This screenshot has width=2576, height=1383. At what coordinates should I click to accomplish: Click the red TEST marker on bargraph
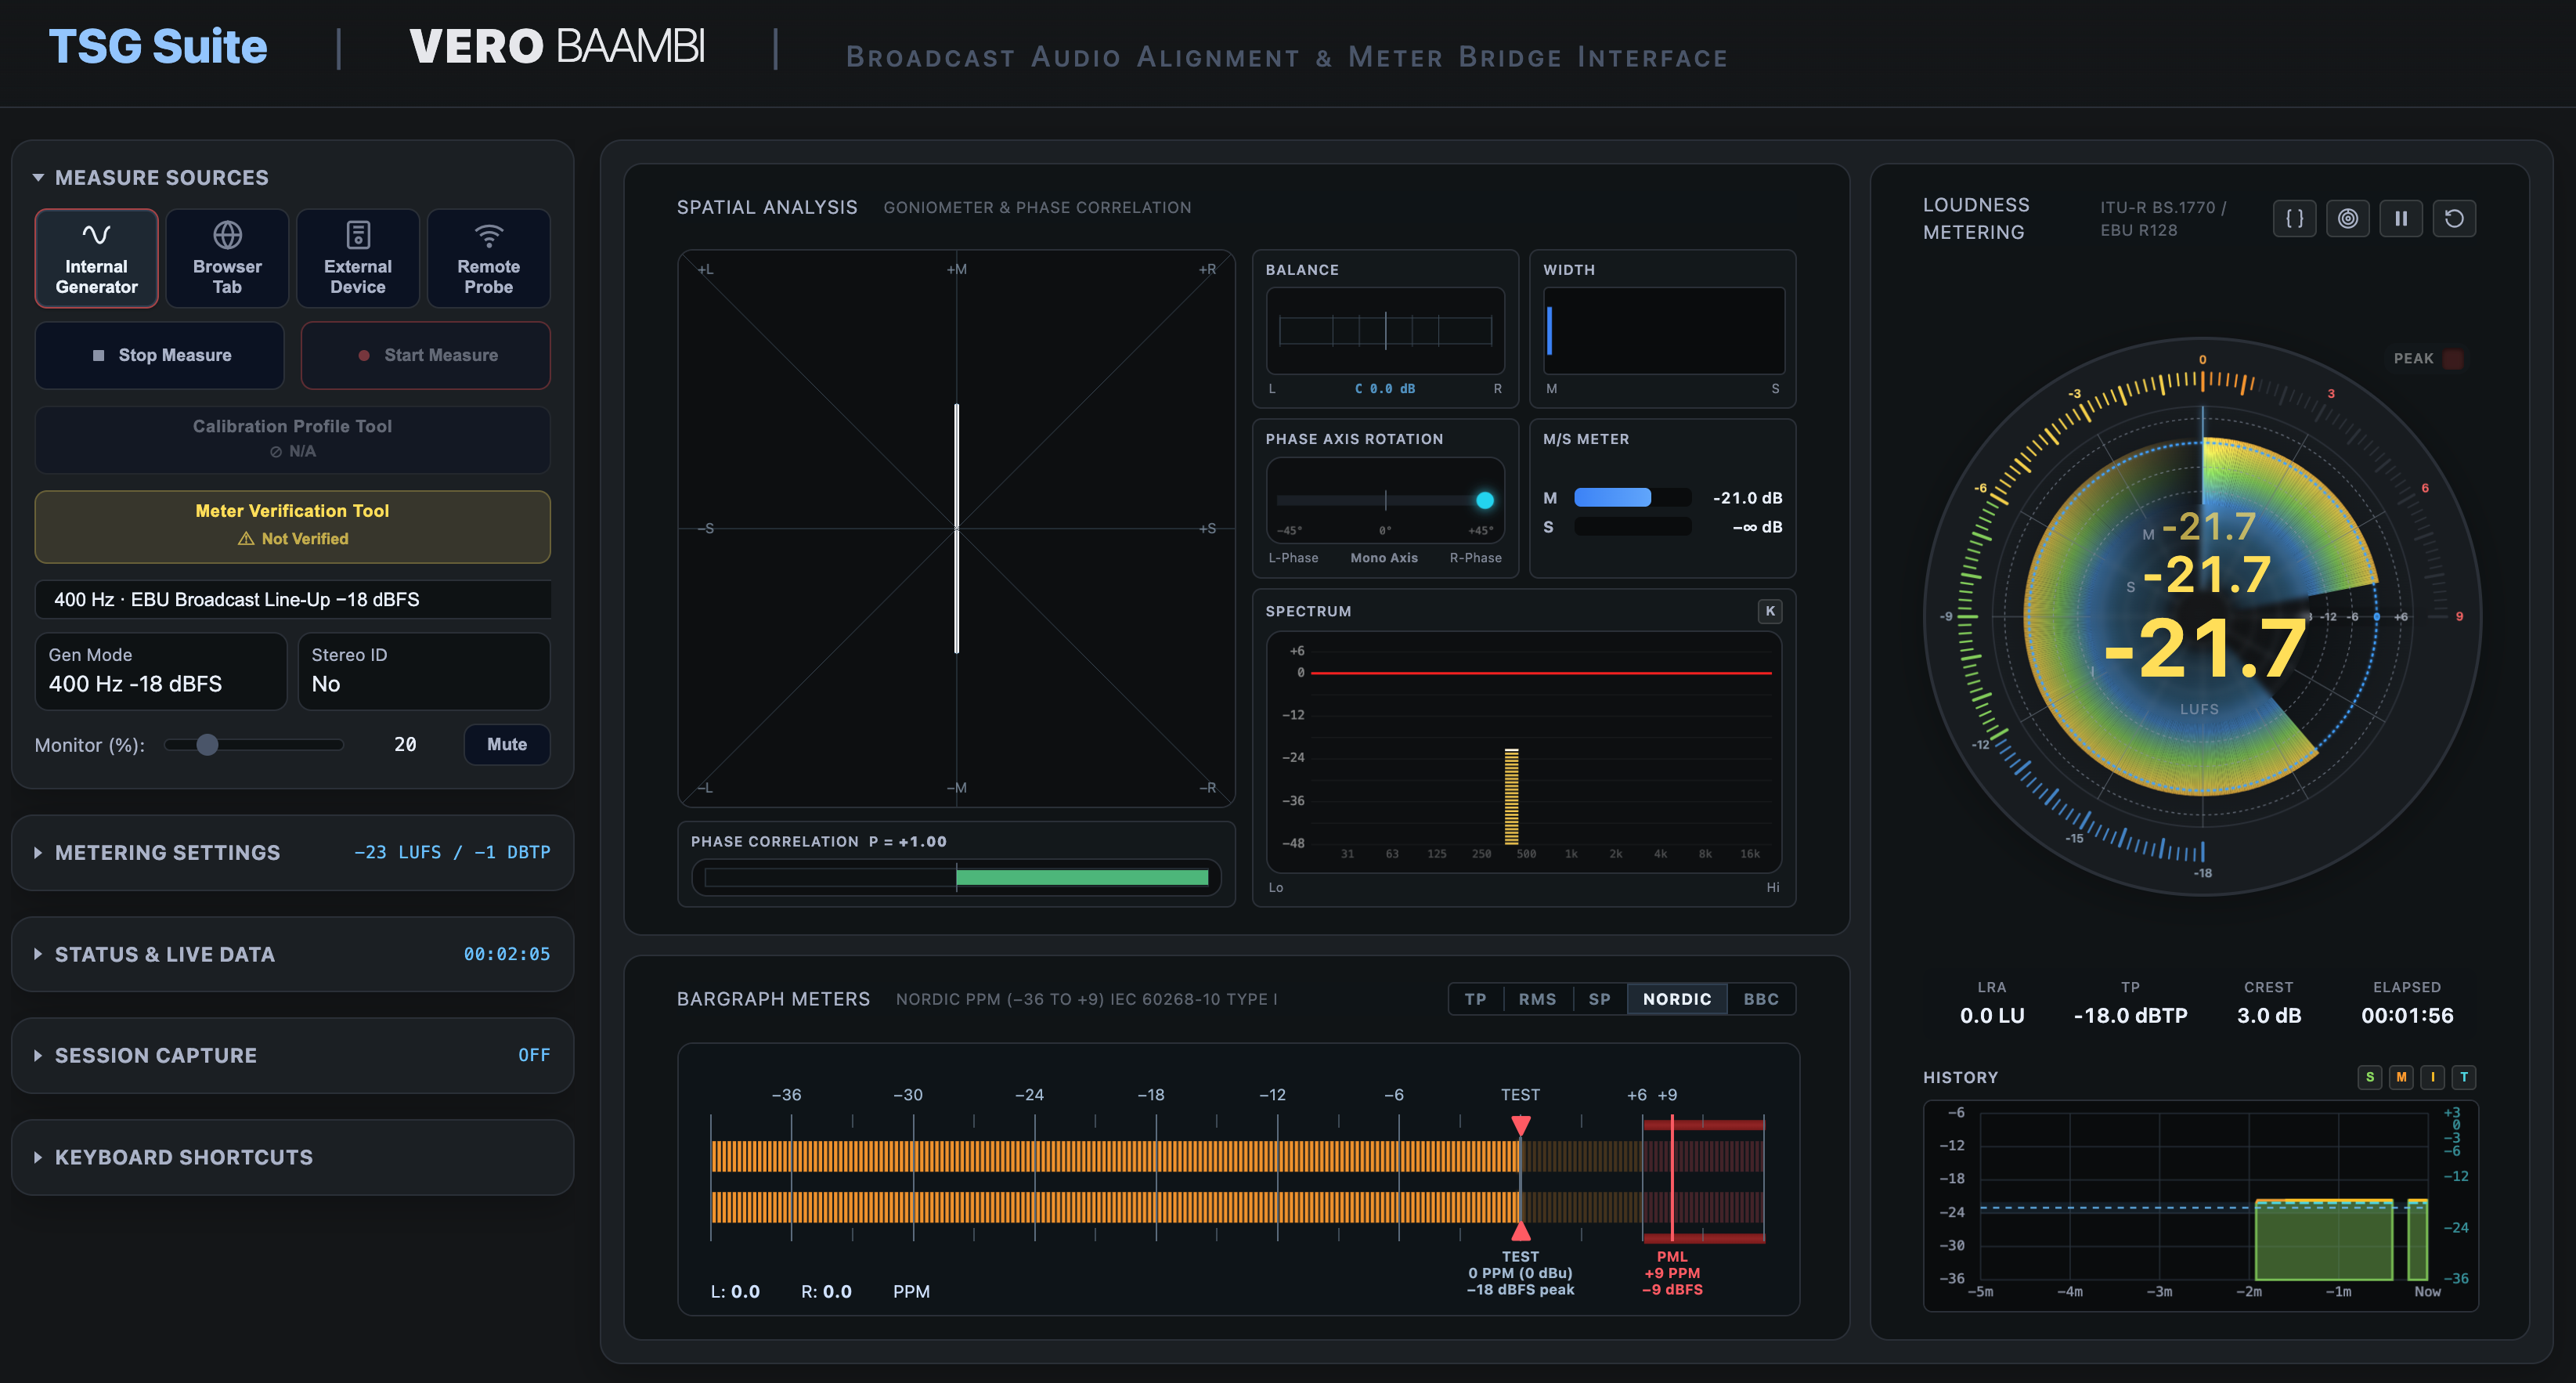coord(1520,1126)
